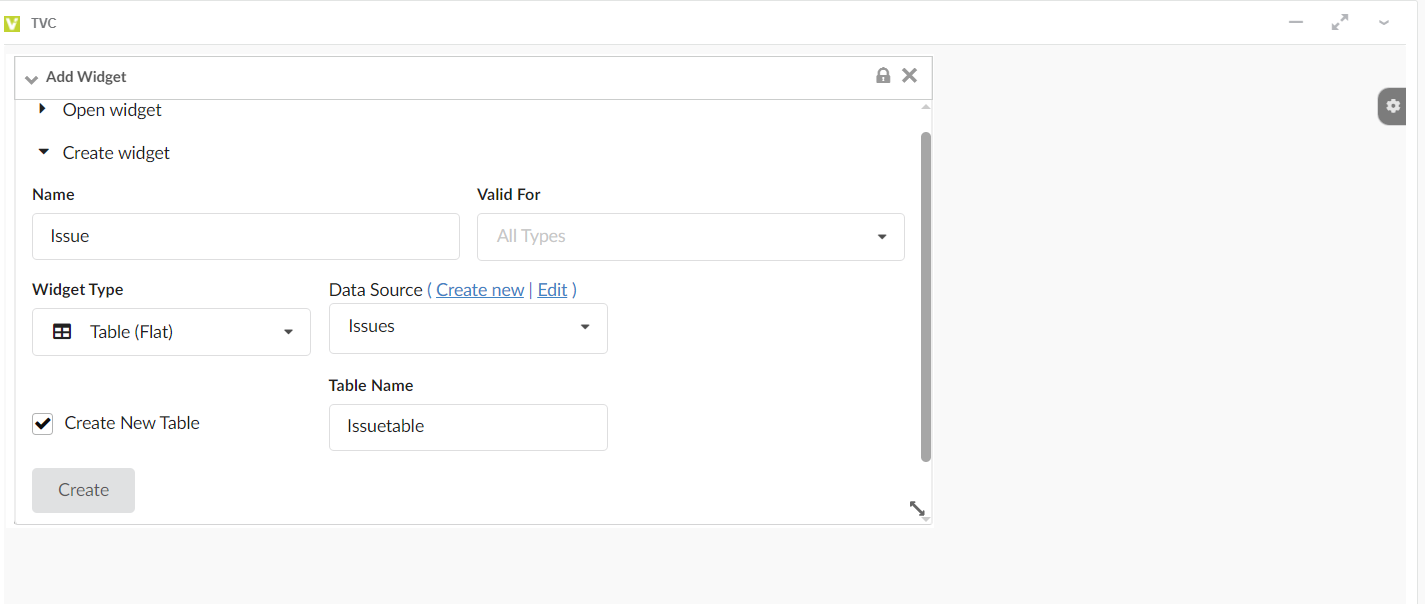
Task: Click the Table Name input field
Action: (468, 427)
